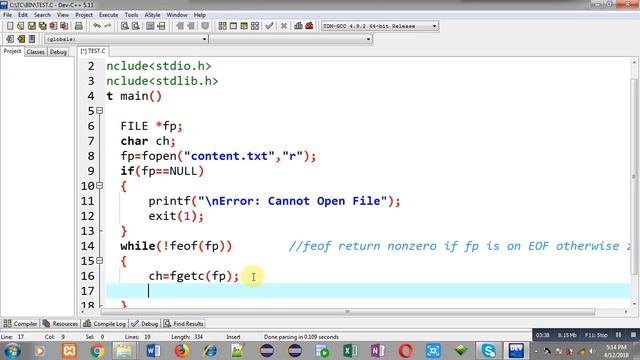Click the Save All toolbar icon

click(42, 26)
